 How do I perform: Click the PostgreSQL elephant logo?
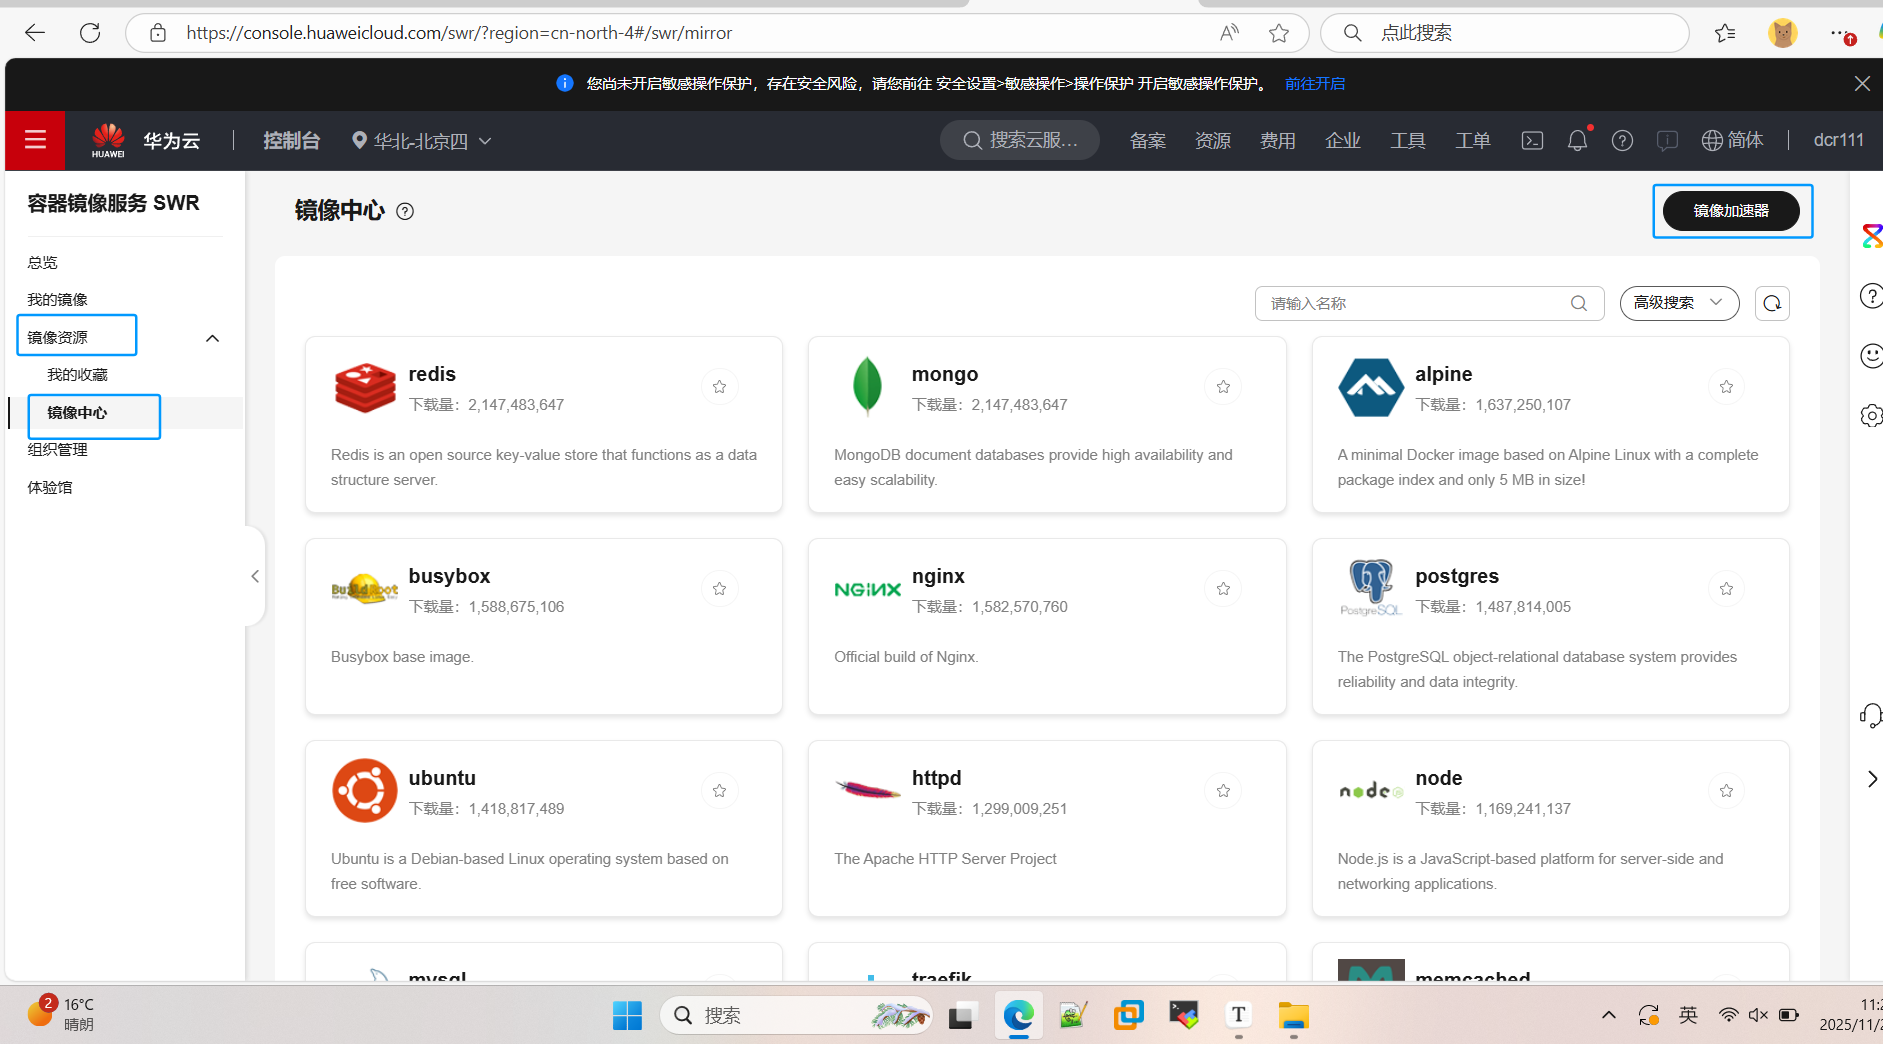1371,588
